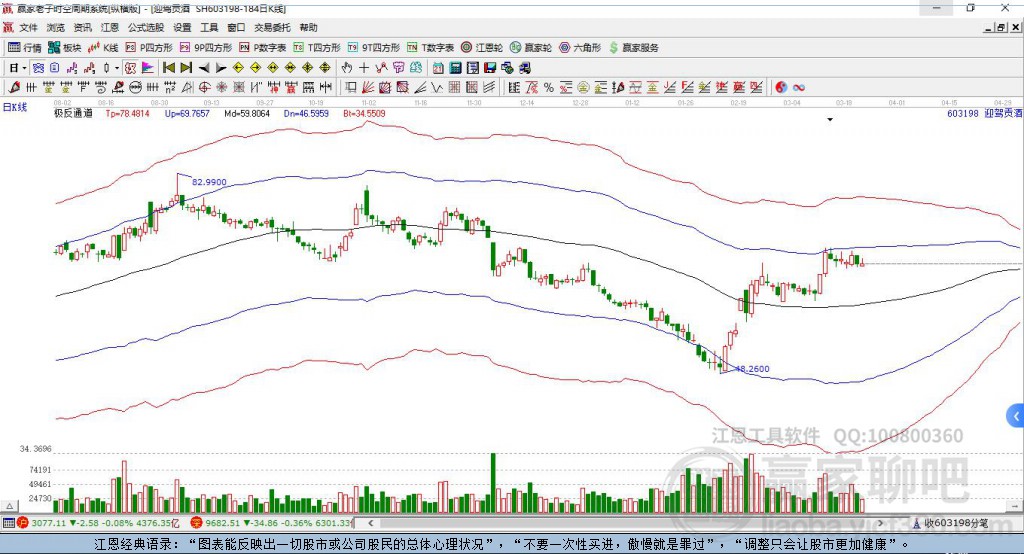Select the zigzag wave line tool
Screen dimensions: 1024x554
(x=437, y=88)
